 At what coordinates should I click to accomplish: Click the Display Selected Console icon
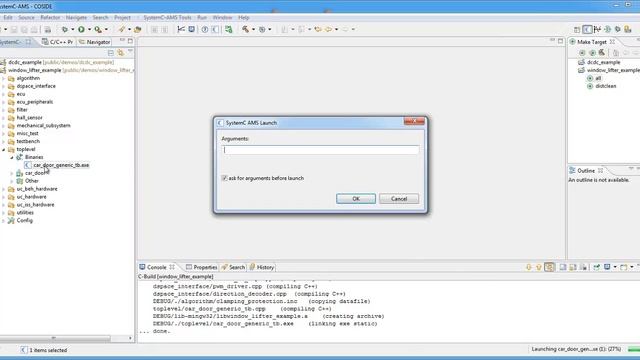[607, 267]
